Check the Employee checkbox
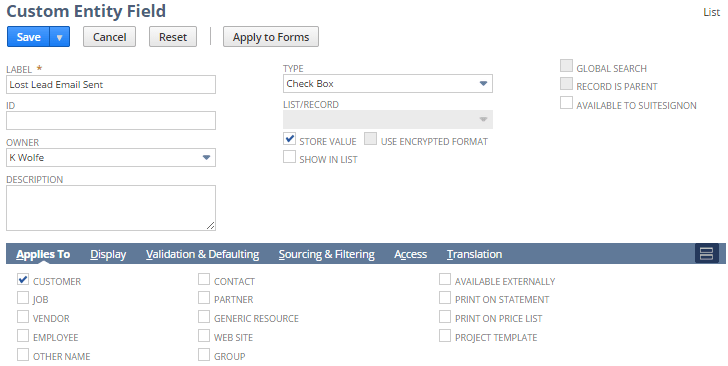The height and width of the screenshot is (366, 728). 23,335
